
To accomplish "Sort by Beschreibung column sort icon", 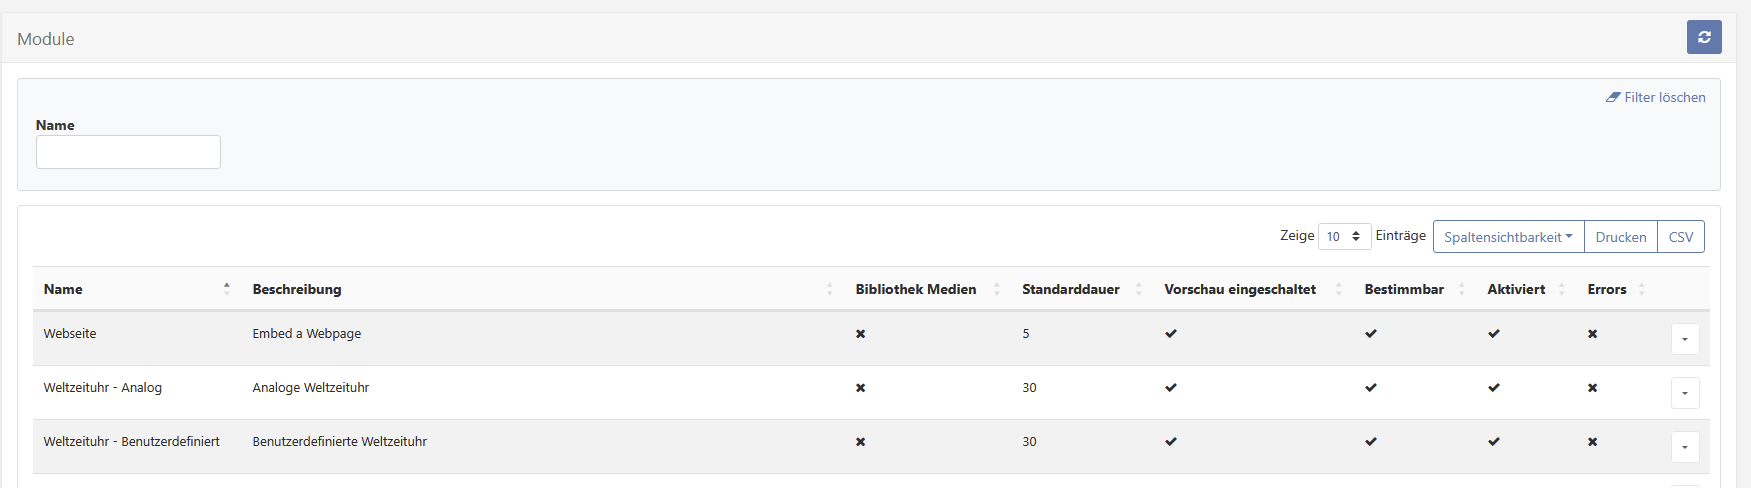I will point(829,289).
